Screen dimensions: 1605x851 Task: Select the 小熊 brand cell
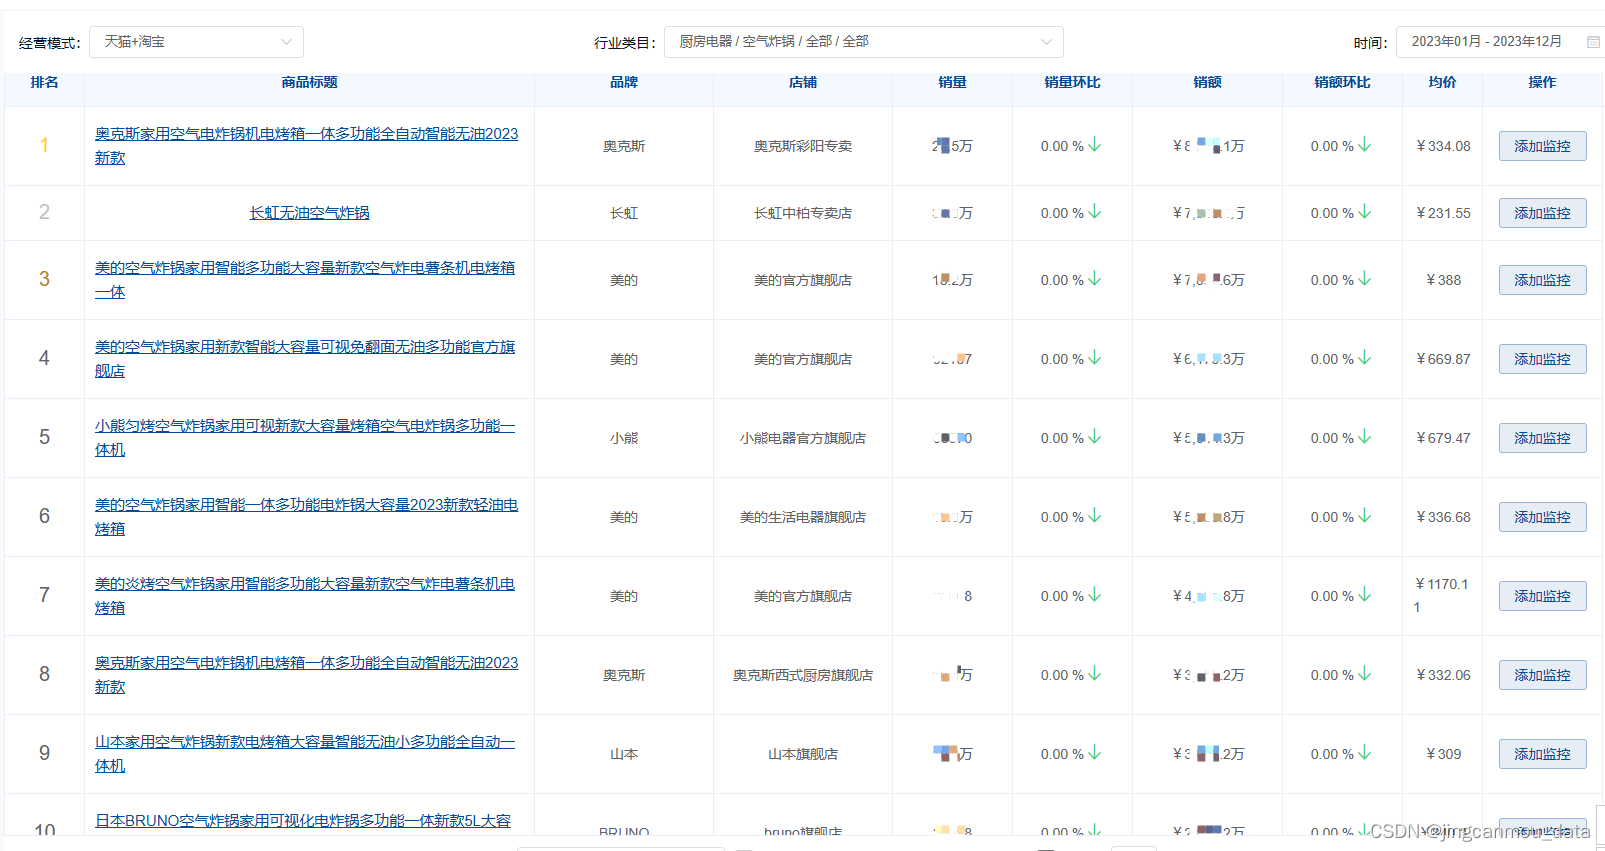[x=624, y=438]
